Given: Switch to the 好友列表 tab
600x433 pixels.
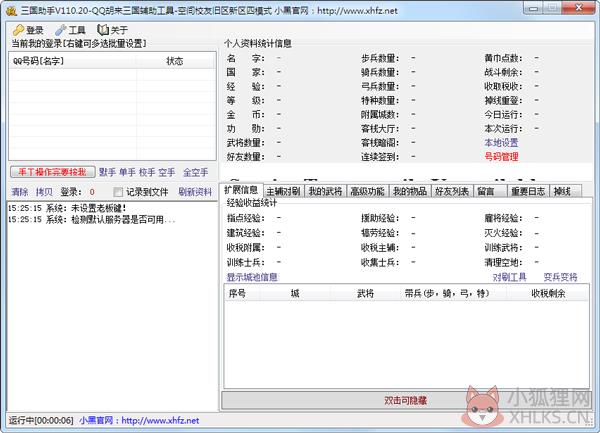Looking at the screenshot, I should coord(452,191).
